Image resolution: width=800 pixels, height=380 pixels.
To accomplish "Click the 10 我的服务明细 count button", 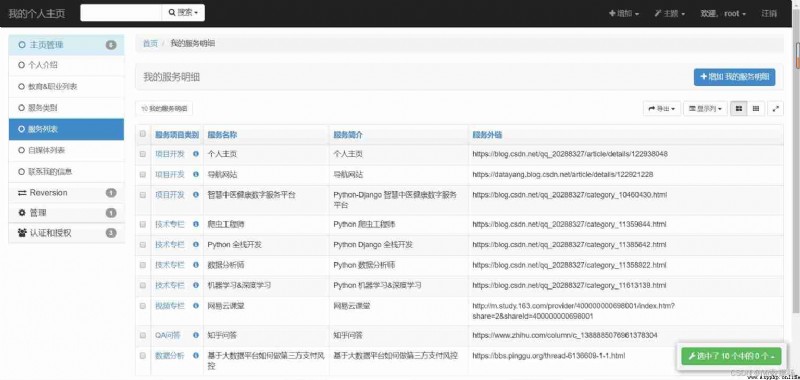I will (164, 109).
